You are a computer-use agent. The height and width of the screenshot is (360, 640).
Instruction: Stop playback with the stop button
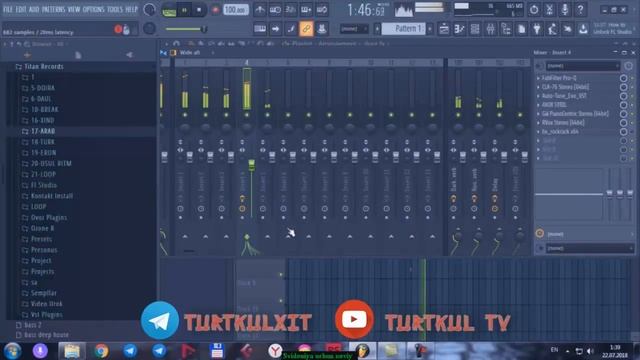[199, 10]
